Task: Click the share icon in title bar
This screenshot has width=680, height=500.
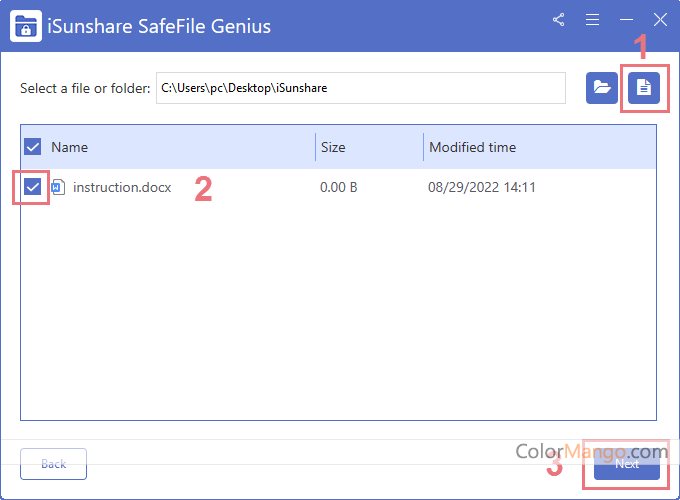Action: pos(559,20)
